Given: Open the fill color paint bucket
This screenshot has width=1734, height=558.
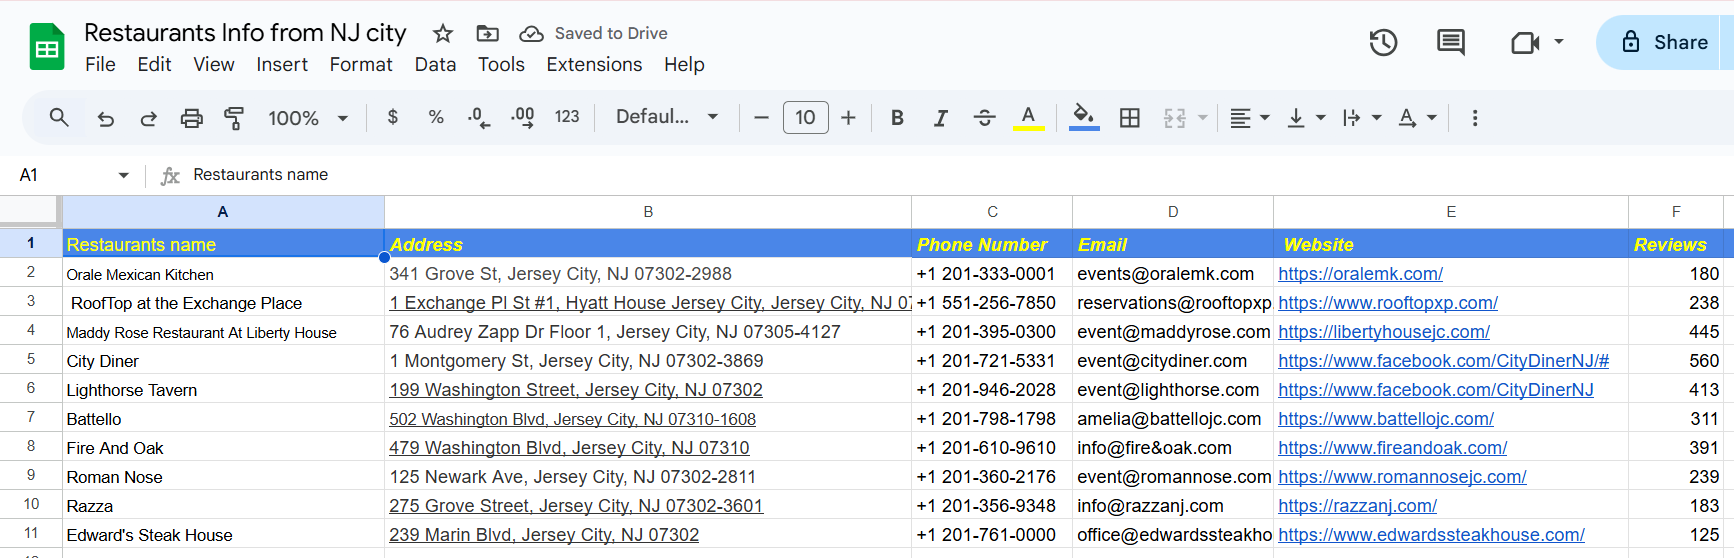Looking at the screenshot, I should pyautogui.click(x=1083, y=117).
